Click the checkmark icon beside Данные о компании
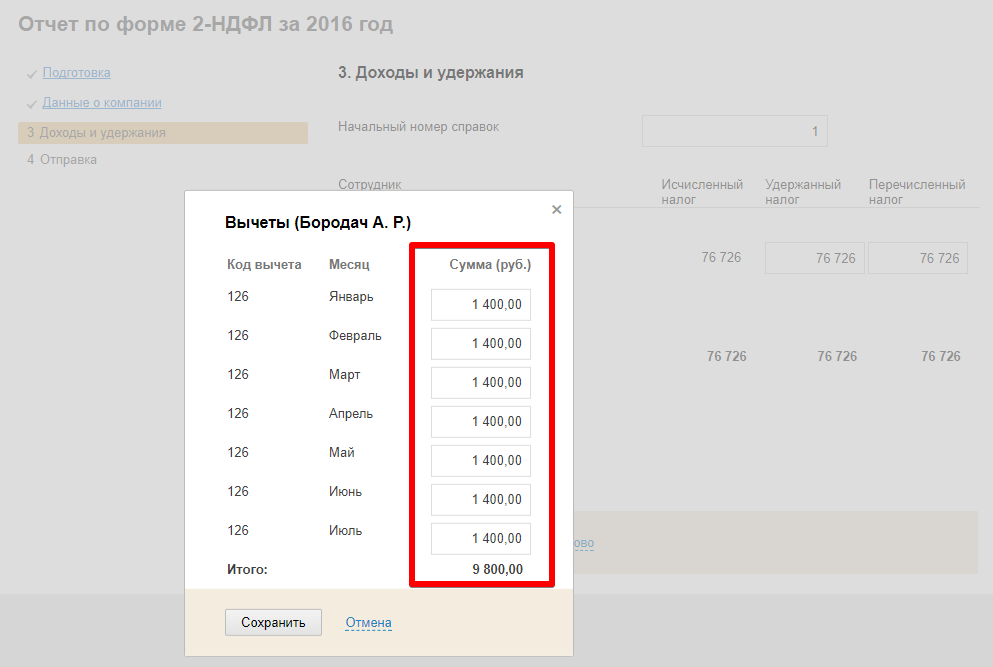This screenshot has width=993, height=667. (x=32, y=104)
